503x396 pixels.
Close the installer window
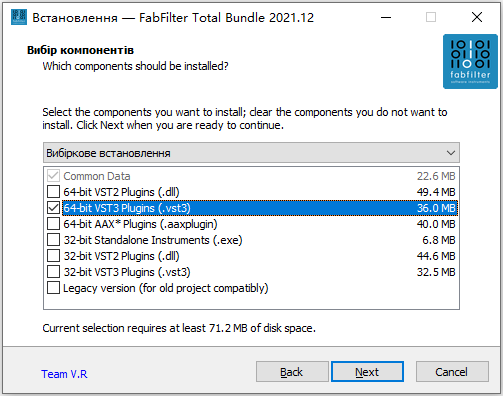click(x=477, y=17)
